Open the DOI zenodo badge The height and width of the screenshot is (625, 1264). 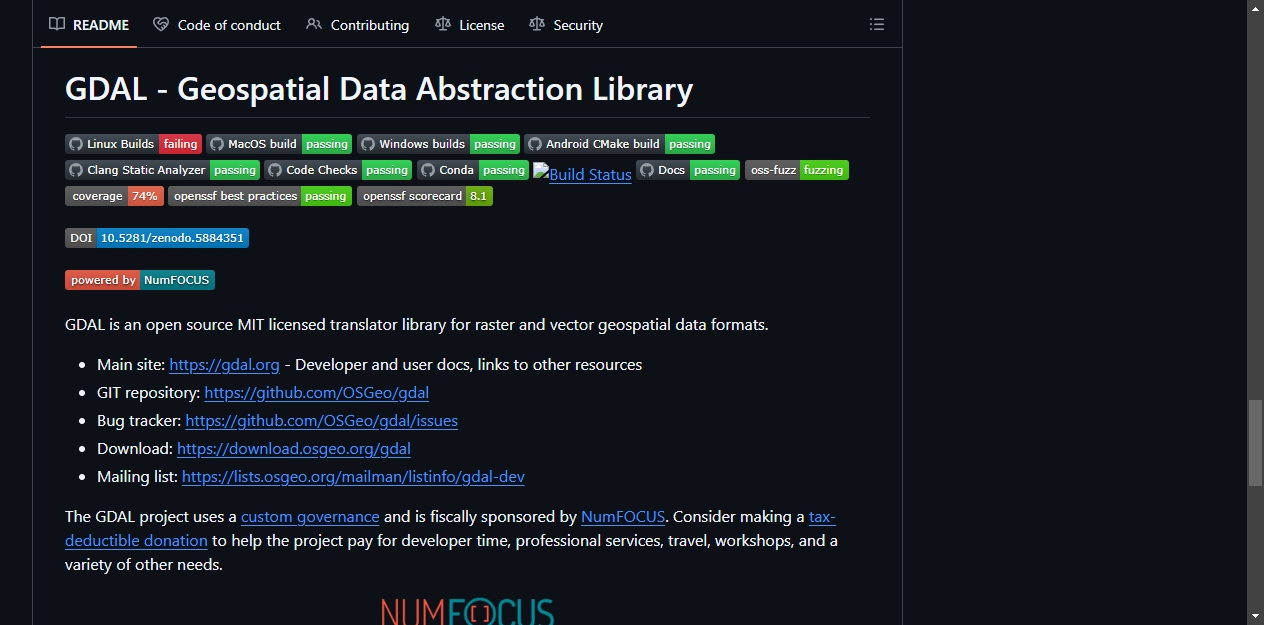coord(157,238)
